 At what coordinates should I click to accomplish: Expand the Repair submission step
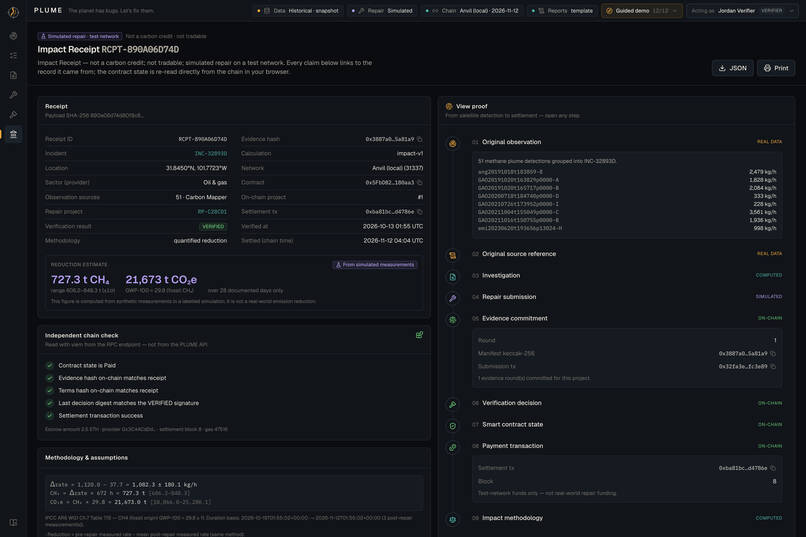627,297
